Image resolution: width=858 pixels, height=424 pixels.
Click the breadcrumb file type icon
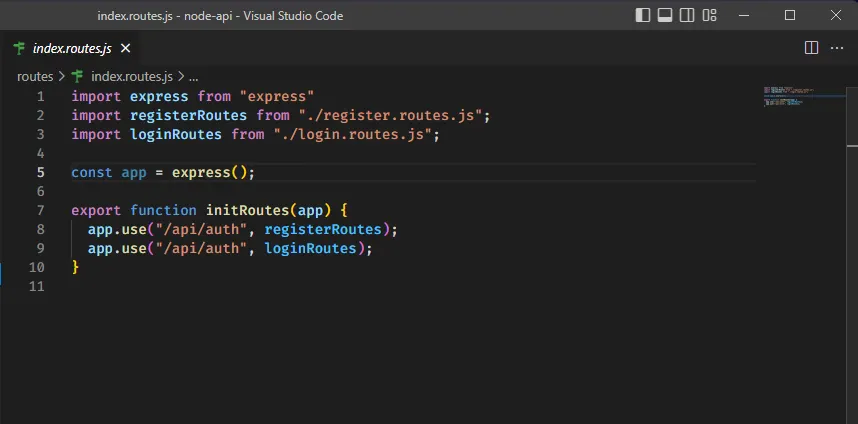77,76
